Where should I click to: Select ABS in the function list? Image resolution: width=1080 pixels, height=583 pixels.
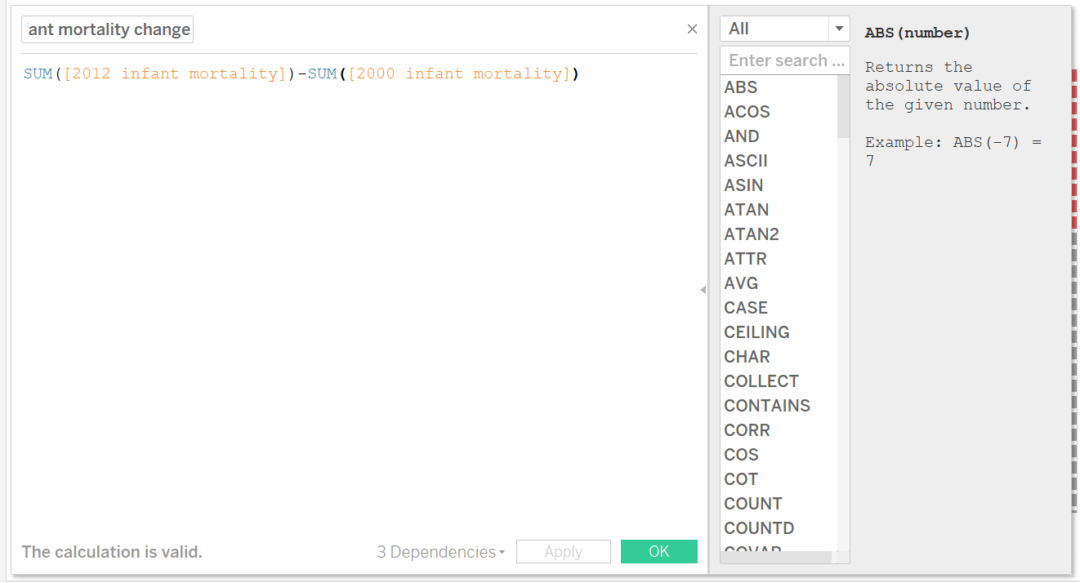coord(741,88)
